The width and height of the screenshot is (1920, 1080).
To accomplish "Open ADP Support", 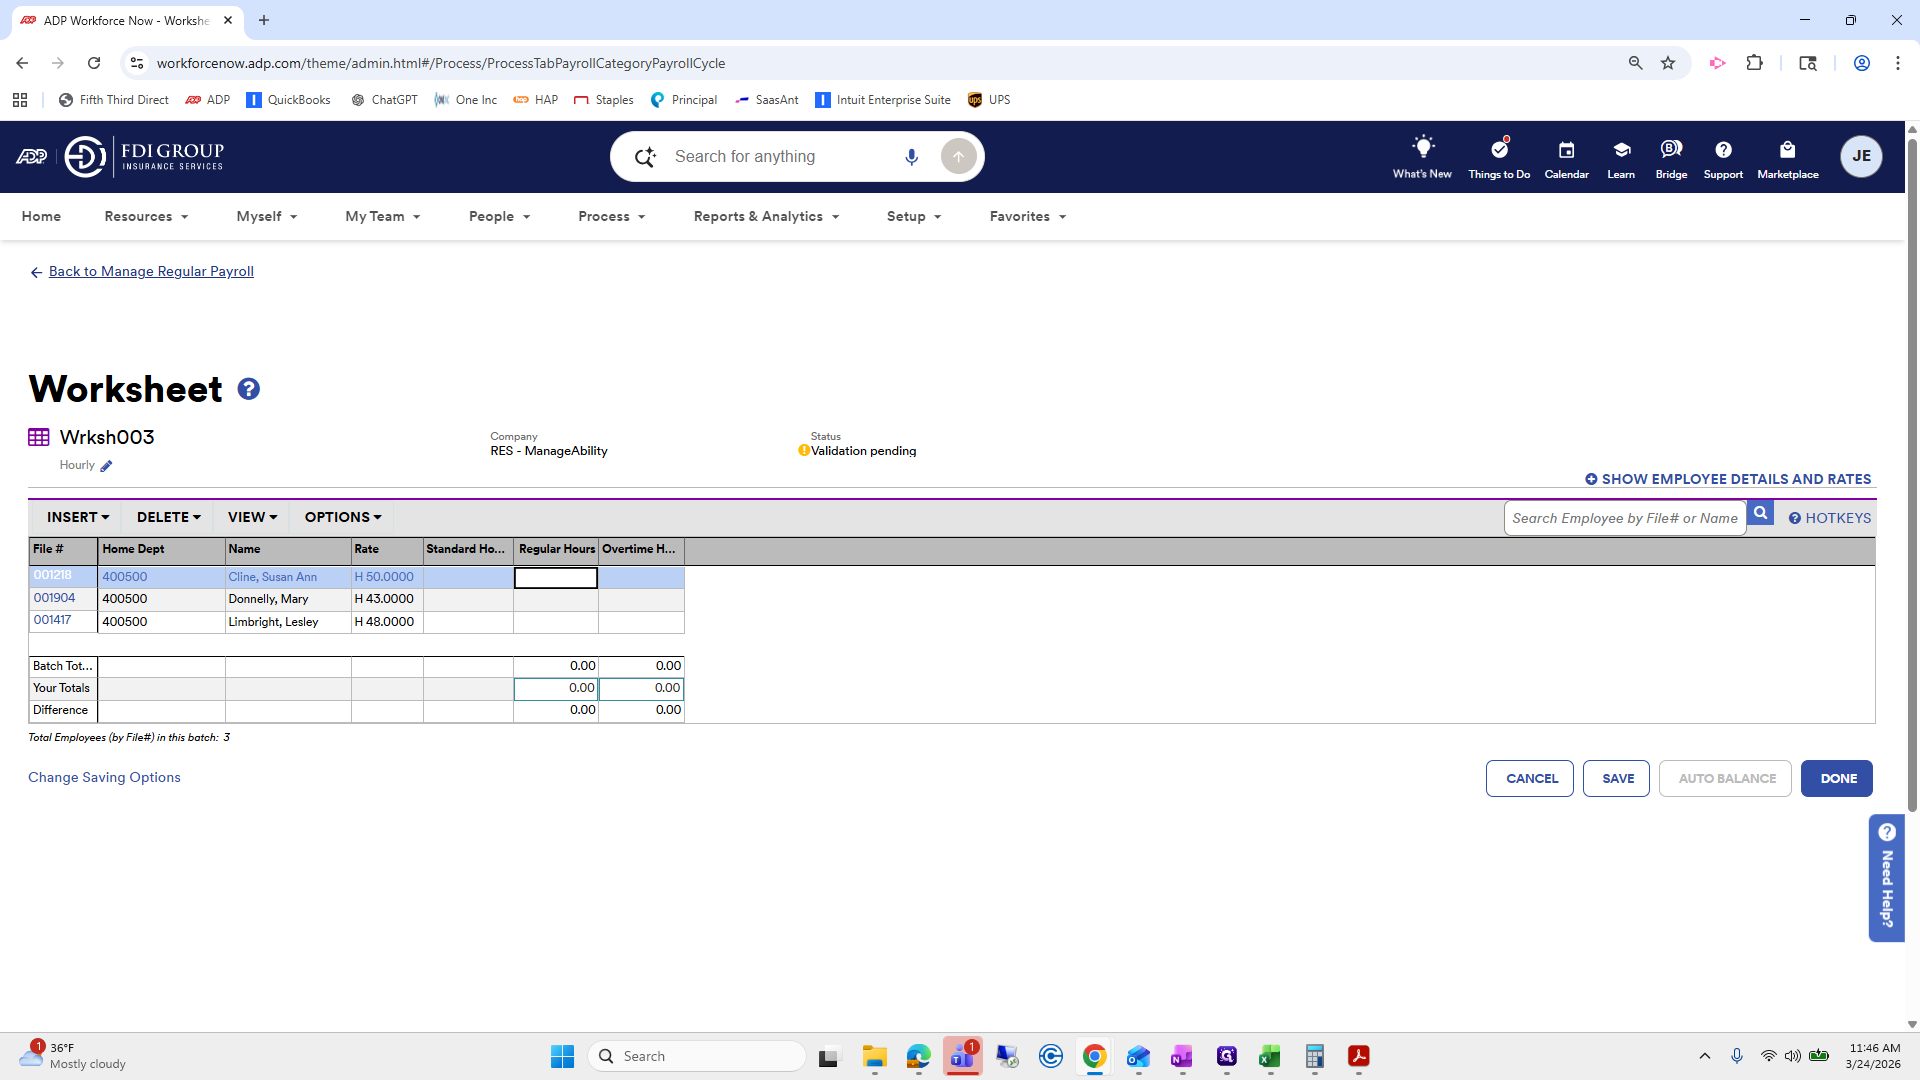I will point(1722,156).
